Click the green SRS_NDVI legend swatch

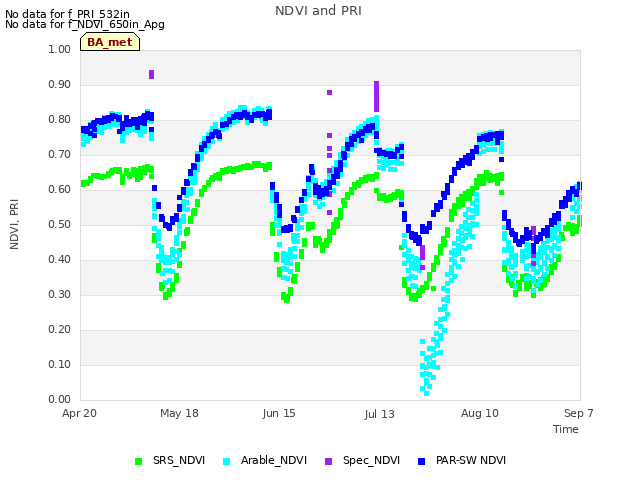[x=138, y=462]
